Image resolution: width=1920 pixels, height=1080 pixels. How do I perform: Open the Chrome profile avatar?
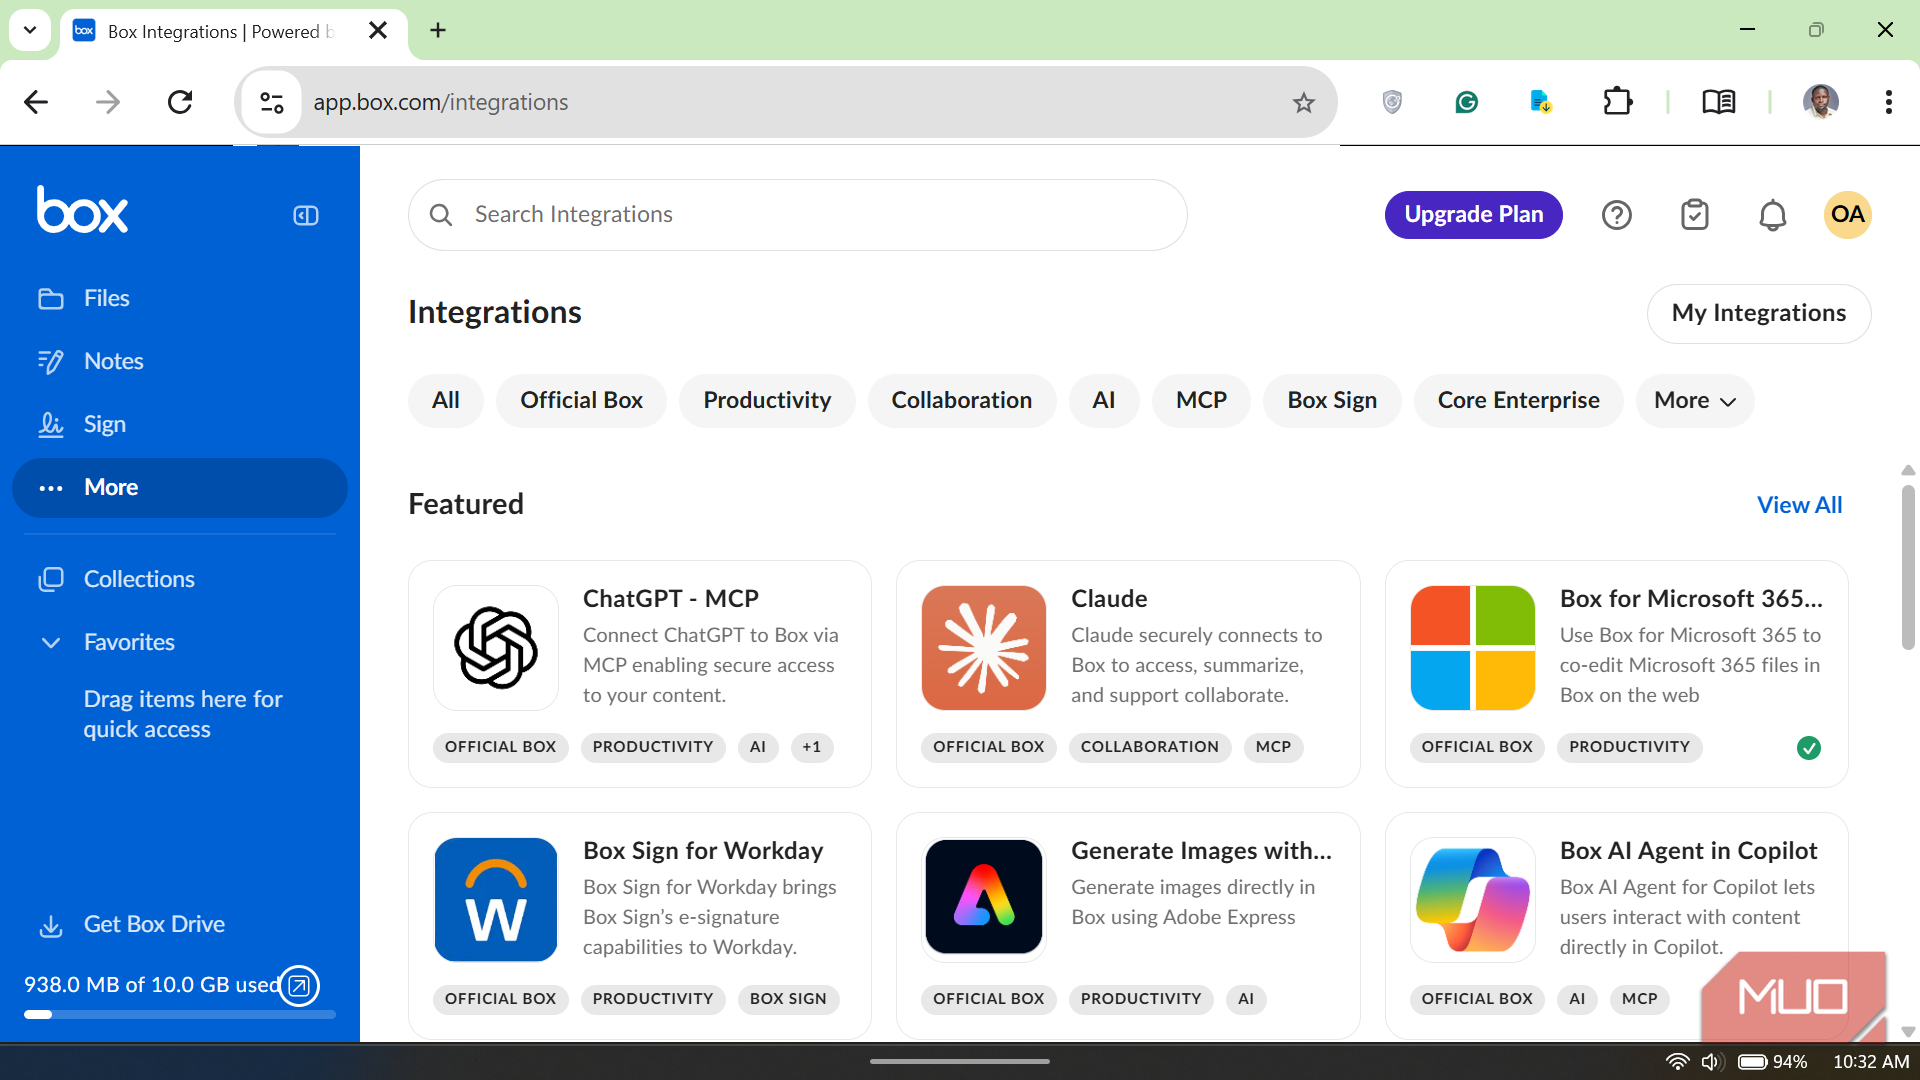click(x=1820, y=102)
